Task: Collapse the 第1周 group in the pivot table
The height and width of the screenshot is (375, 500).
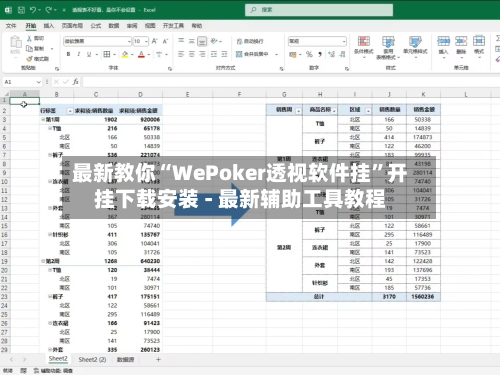Action: (43, 119)
